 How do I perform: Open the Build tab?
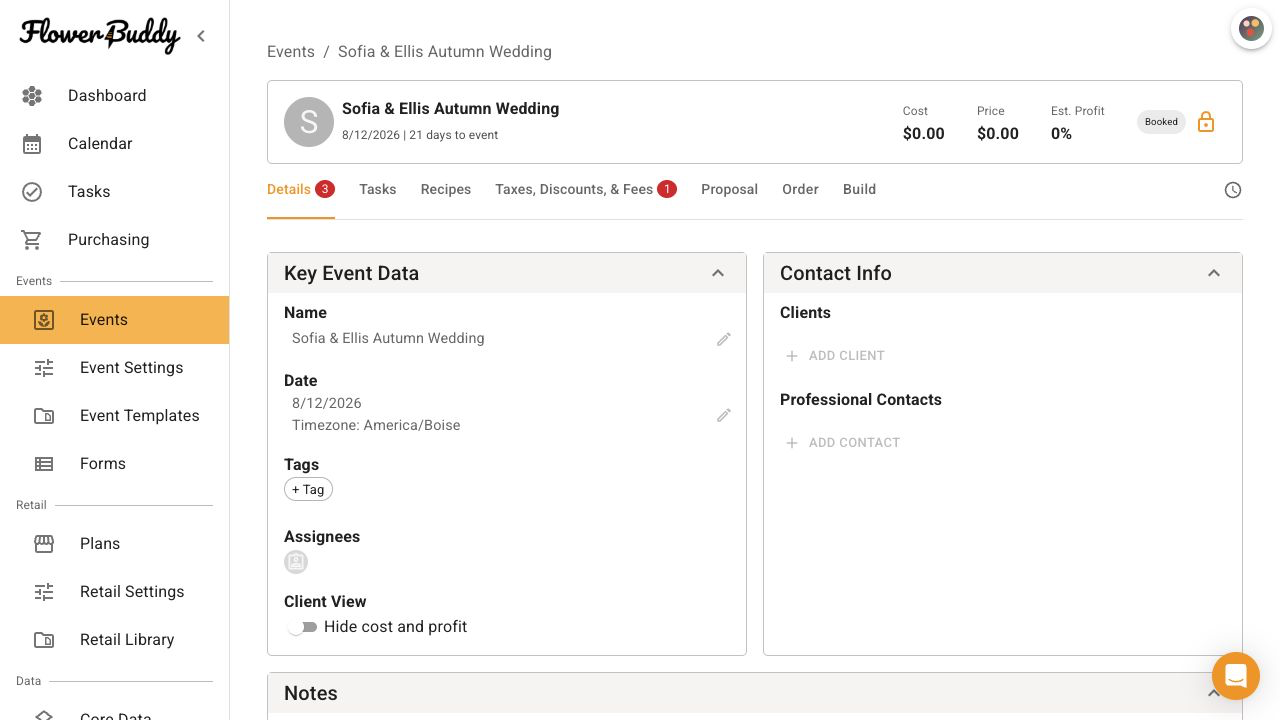click(x=859, y=189)
